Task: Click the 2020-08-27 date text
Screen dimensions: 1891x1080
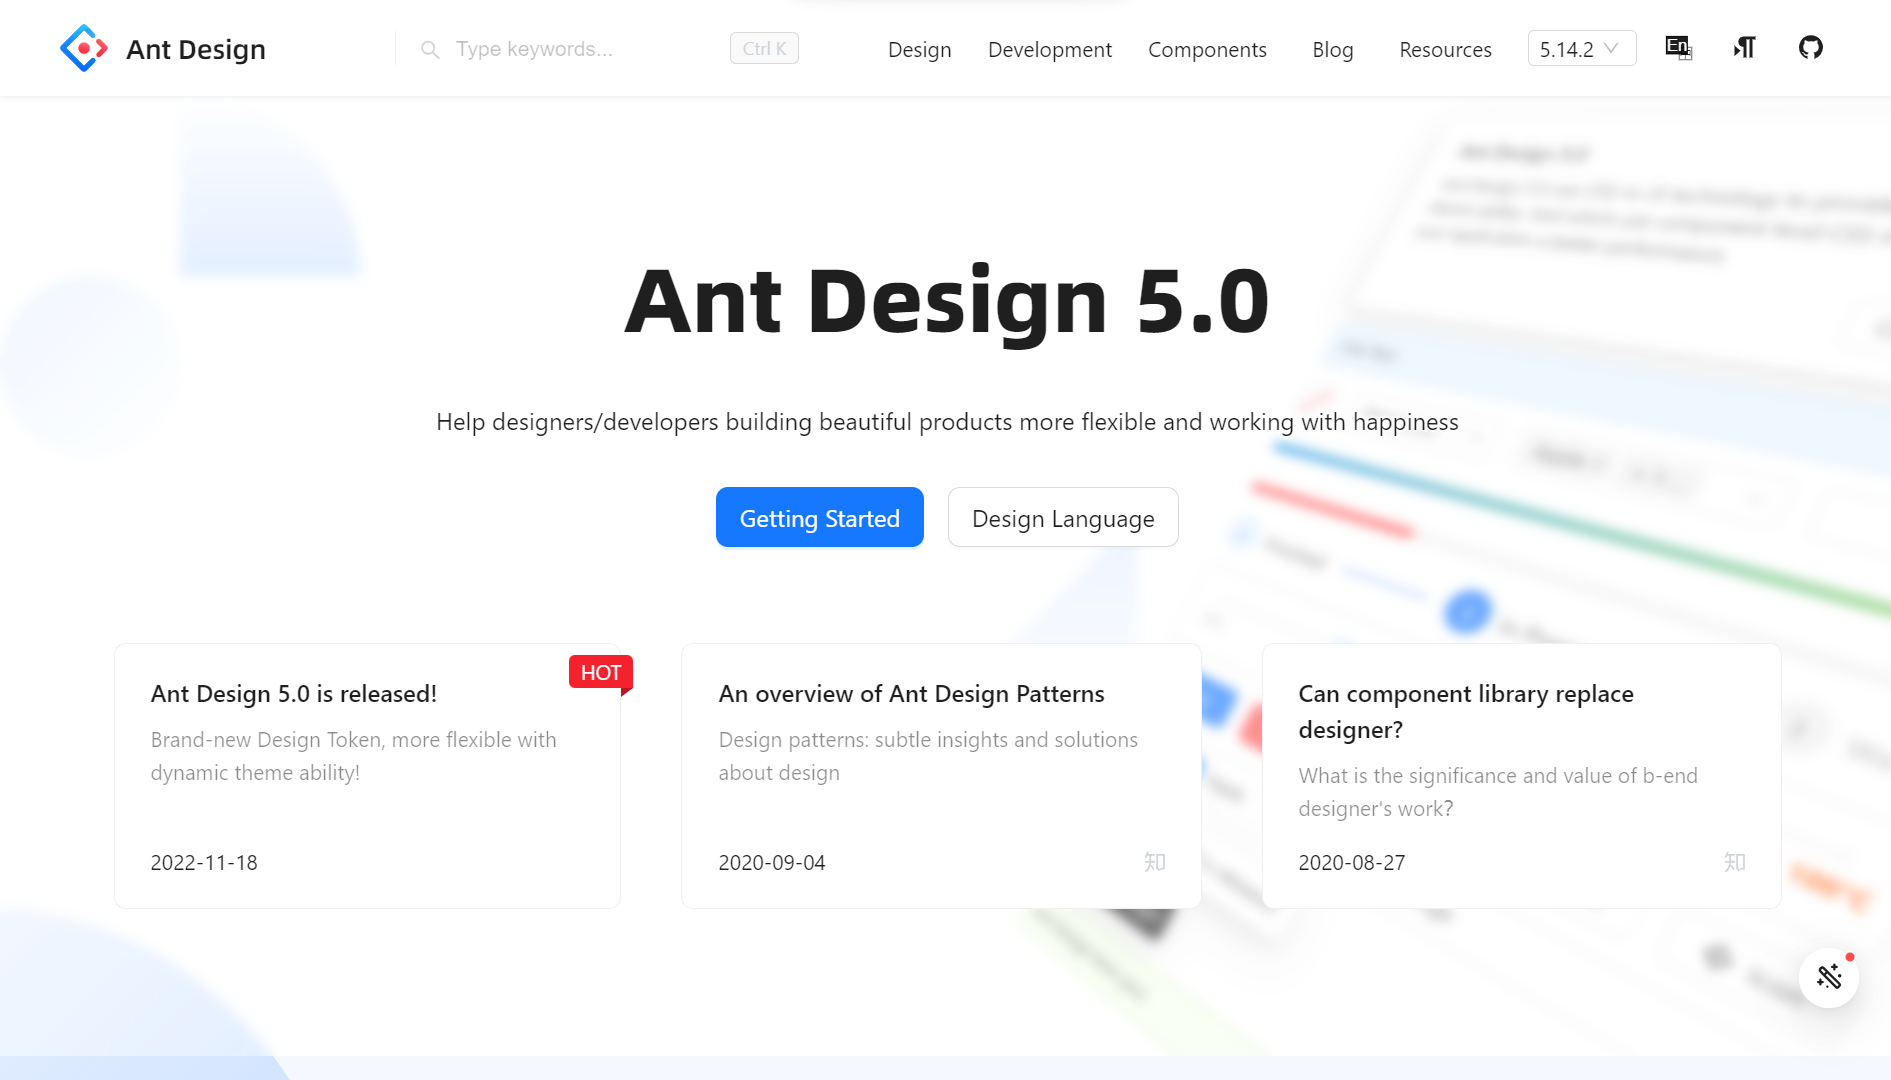Action: coord(1352,862)
